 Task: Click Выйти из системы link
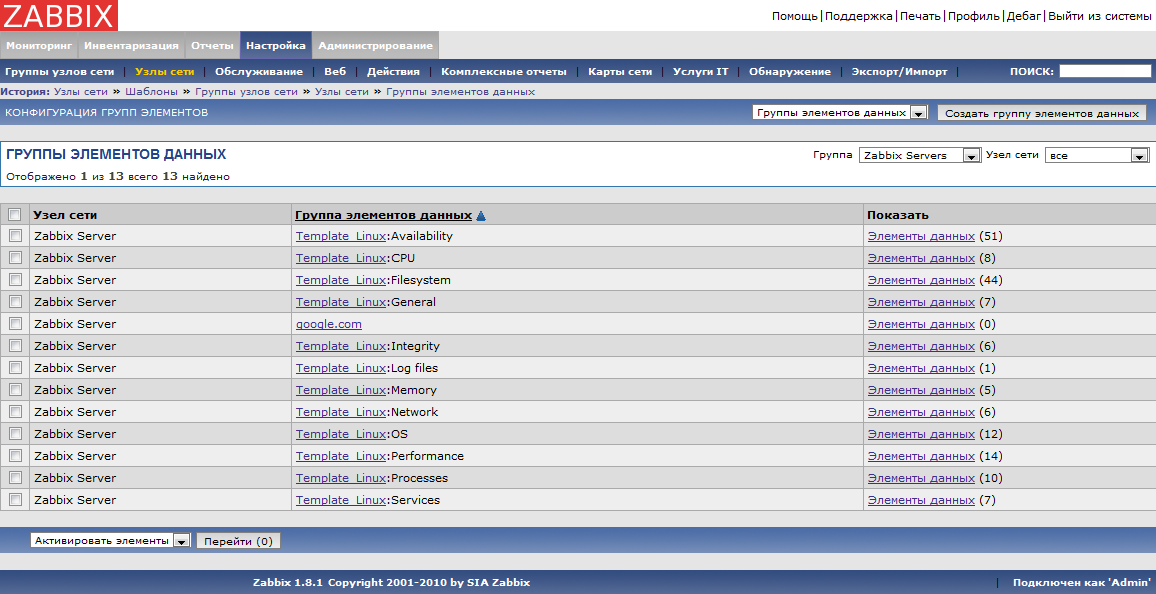pos(1099,15)
